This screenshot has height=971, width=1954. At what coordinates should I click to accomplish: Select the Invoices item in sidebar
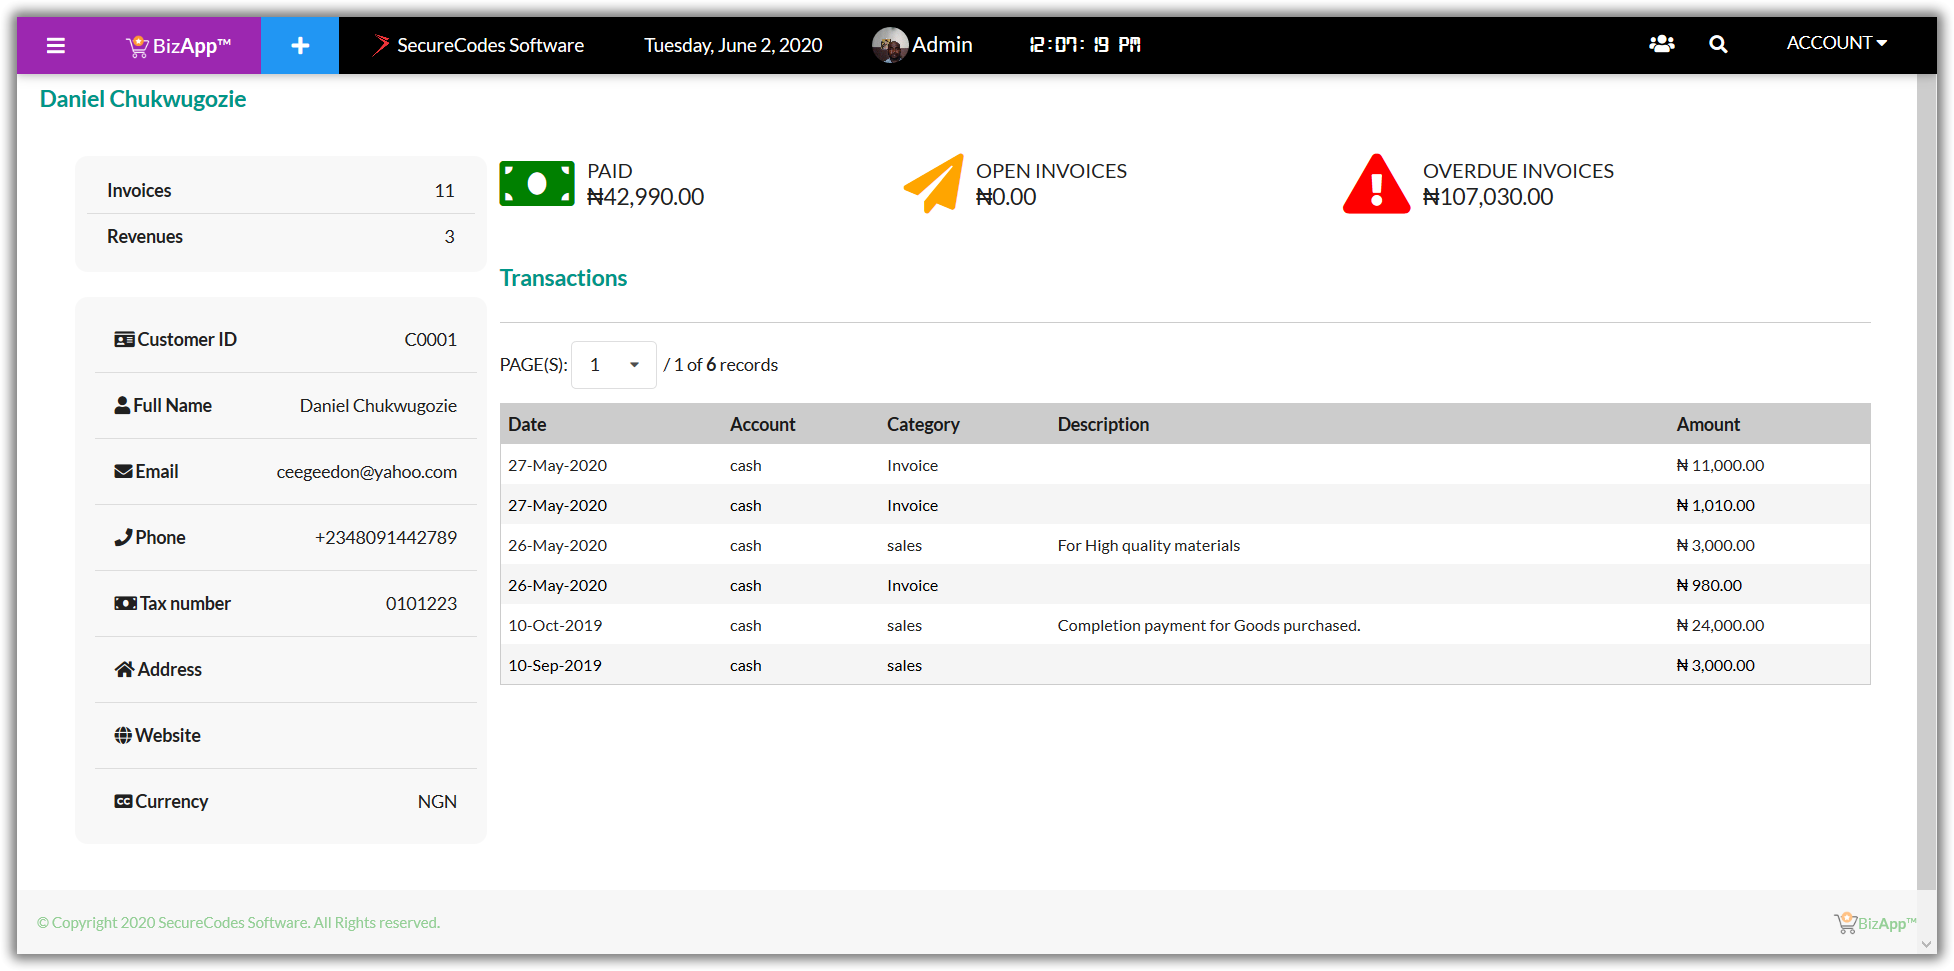coord(139,190)
